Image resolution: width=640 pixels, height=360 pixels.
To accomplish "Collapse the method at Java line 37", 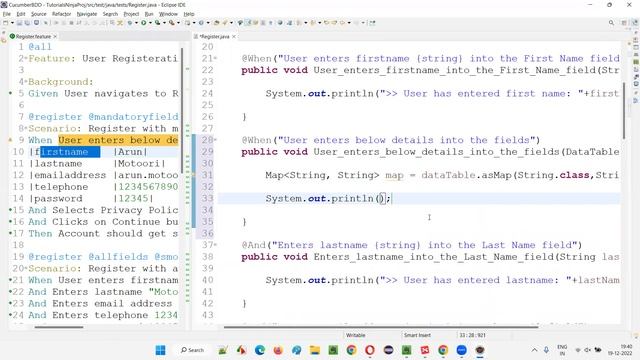I will (x=216, y=245).
